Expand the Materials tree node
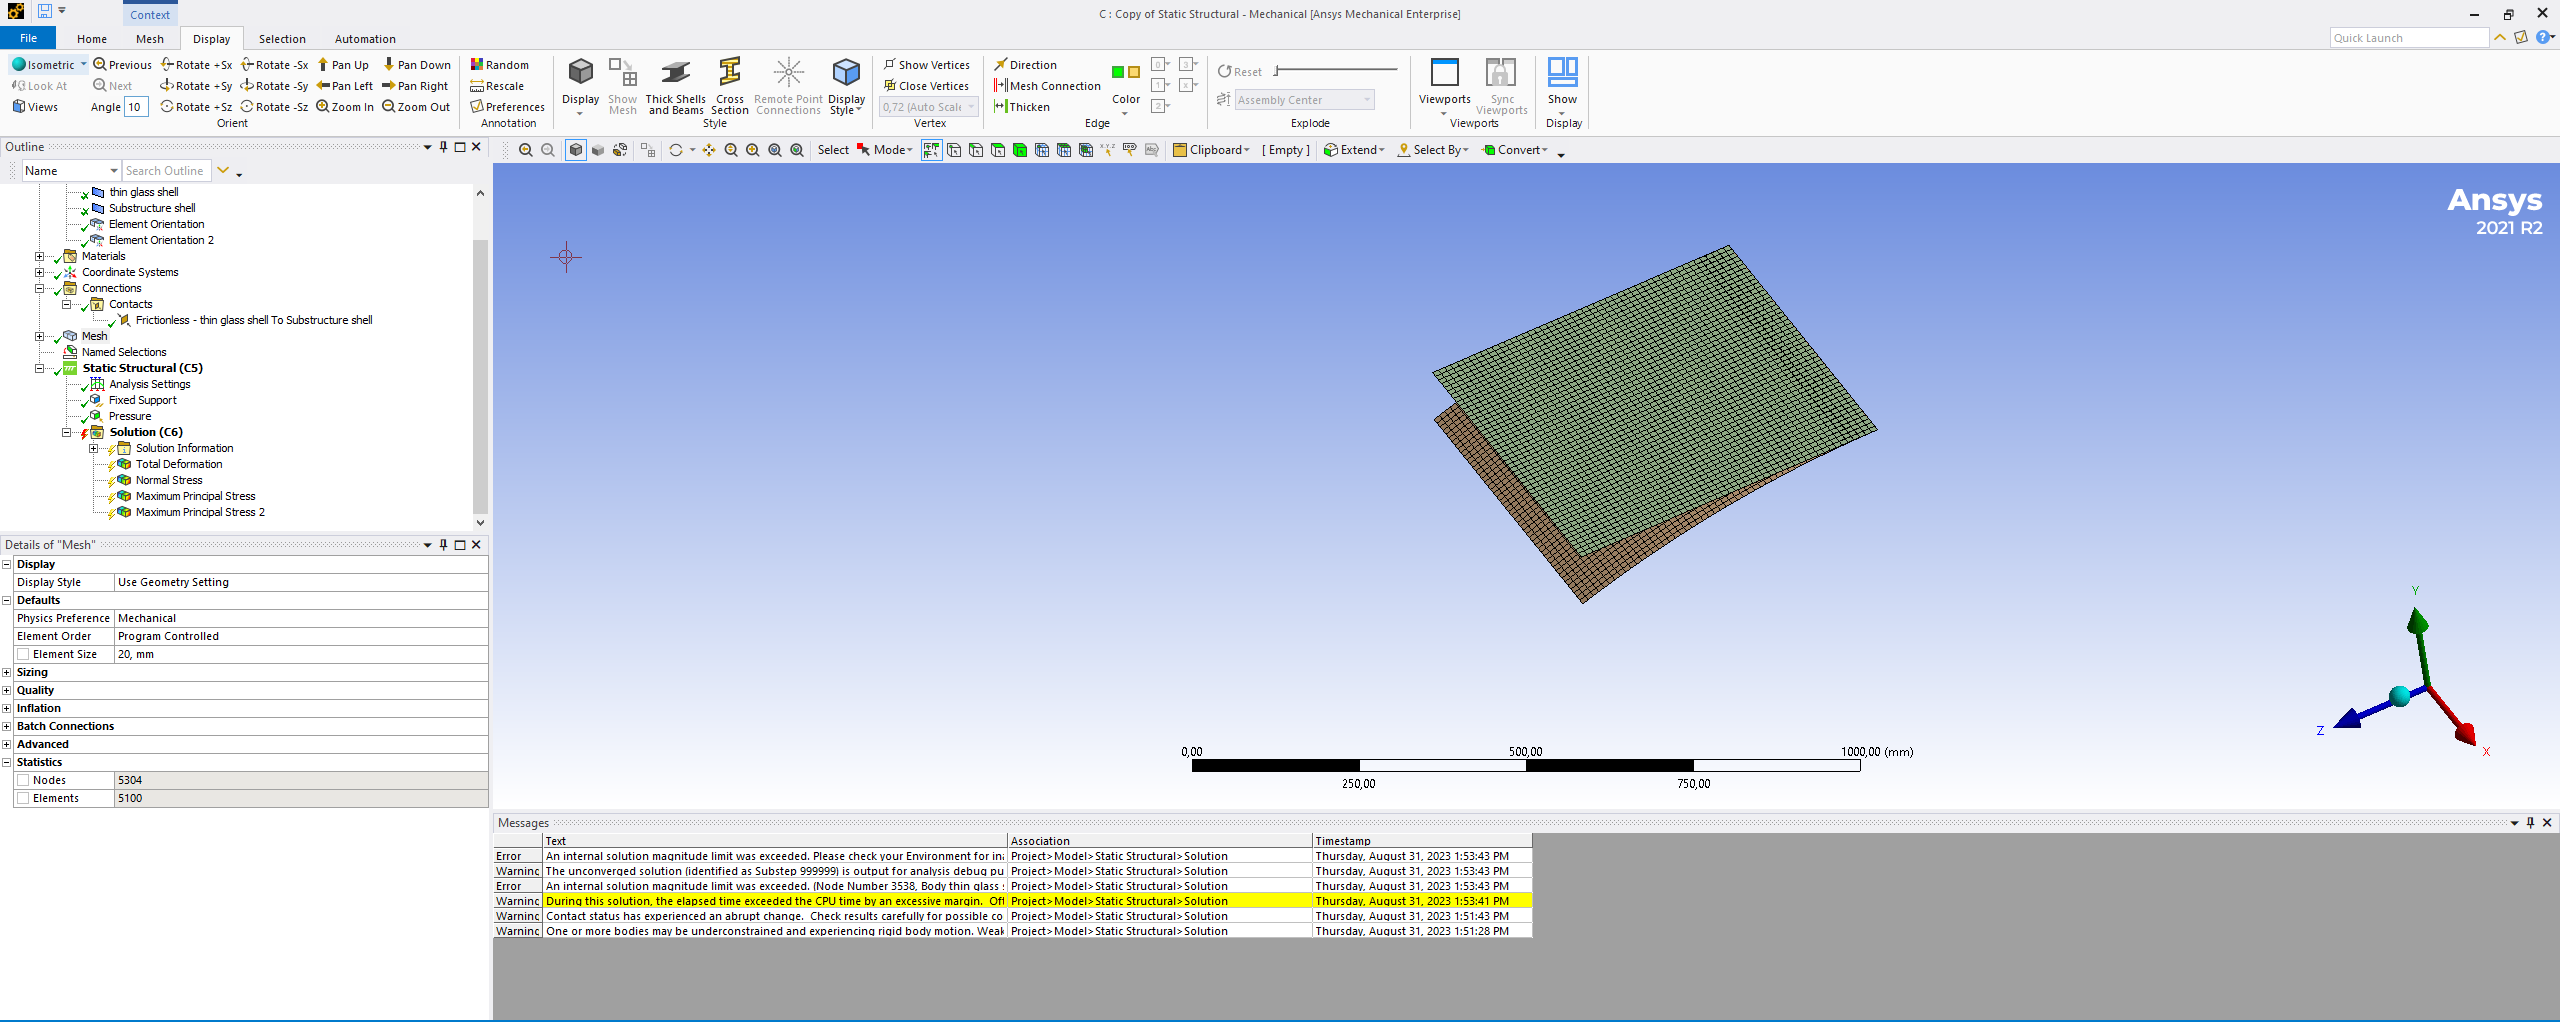Image resolution: width=2560 pixels, height=1022 pixels. coord(40,256)
